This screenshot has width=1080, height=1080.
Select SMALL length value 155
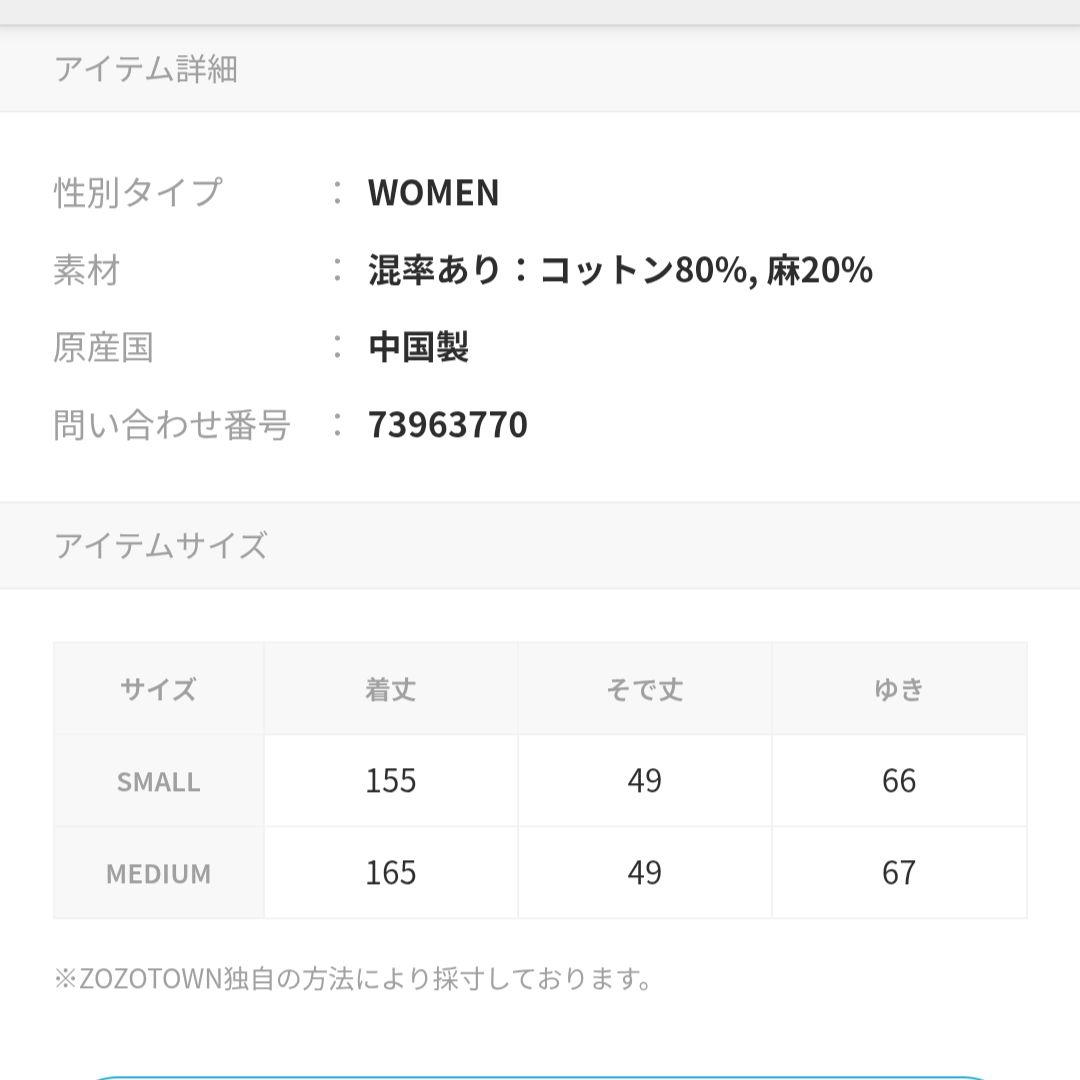tap(391, 781)
